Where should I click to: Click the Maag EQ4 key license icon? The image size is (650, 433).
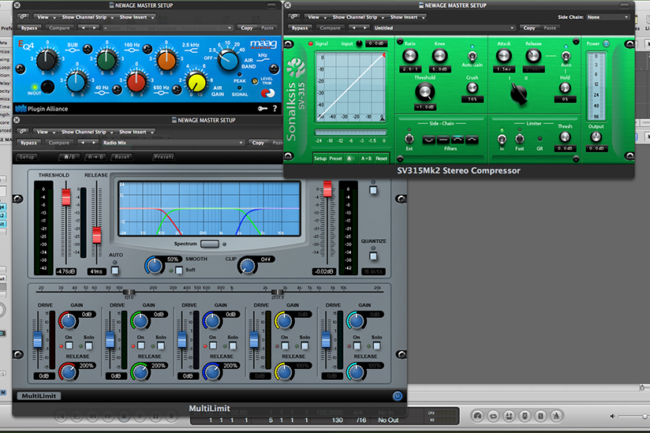[262, 108]
